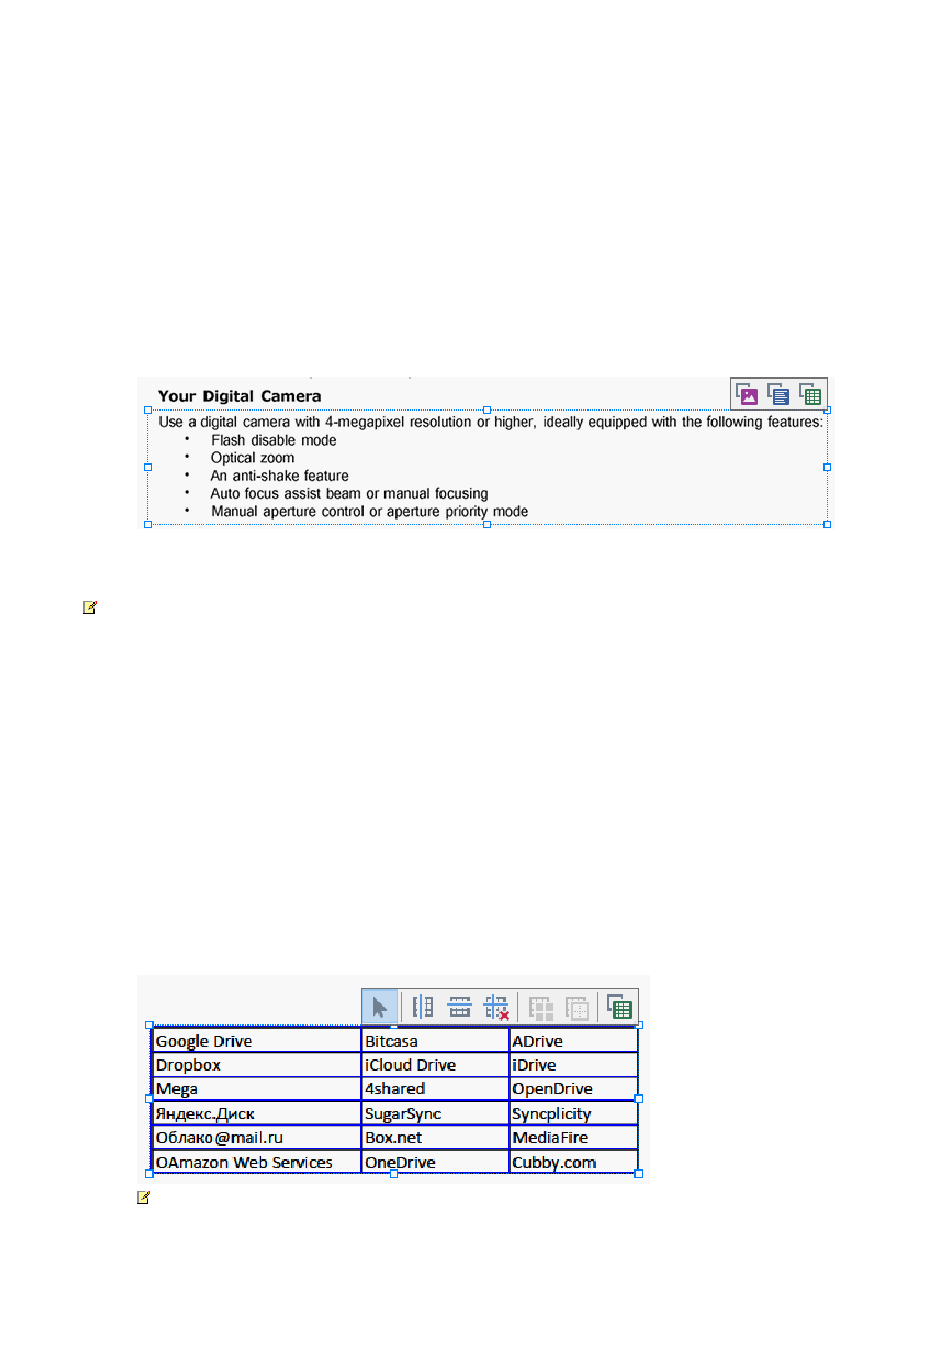Select the "Mega" table cell
The image size is (950, 1360).
(256, 1089)
